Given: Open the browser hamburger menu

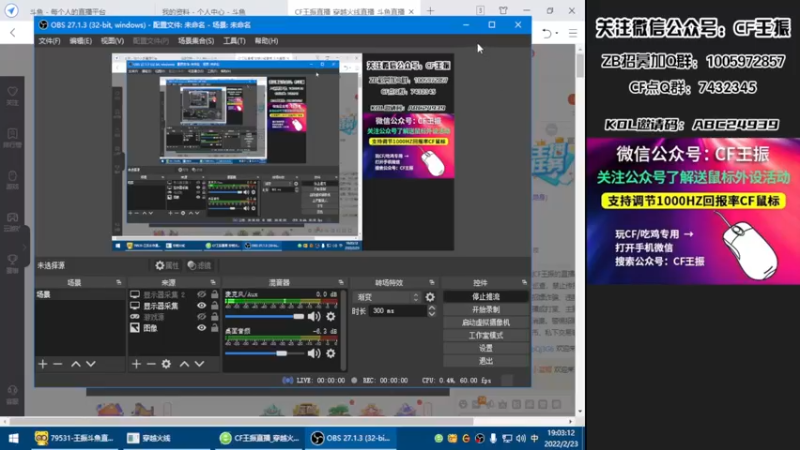Looking at the screenshot, I should [x=573, y=34].
